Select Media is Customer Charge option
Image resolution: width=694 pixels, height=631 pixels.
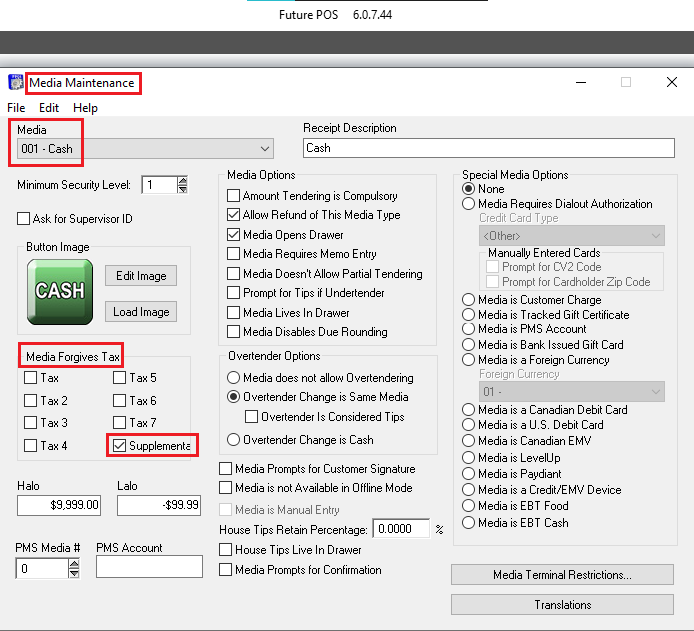tap(469, 300)
